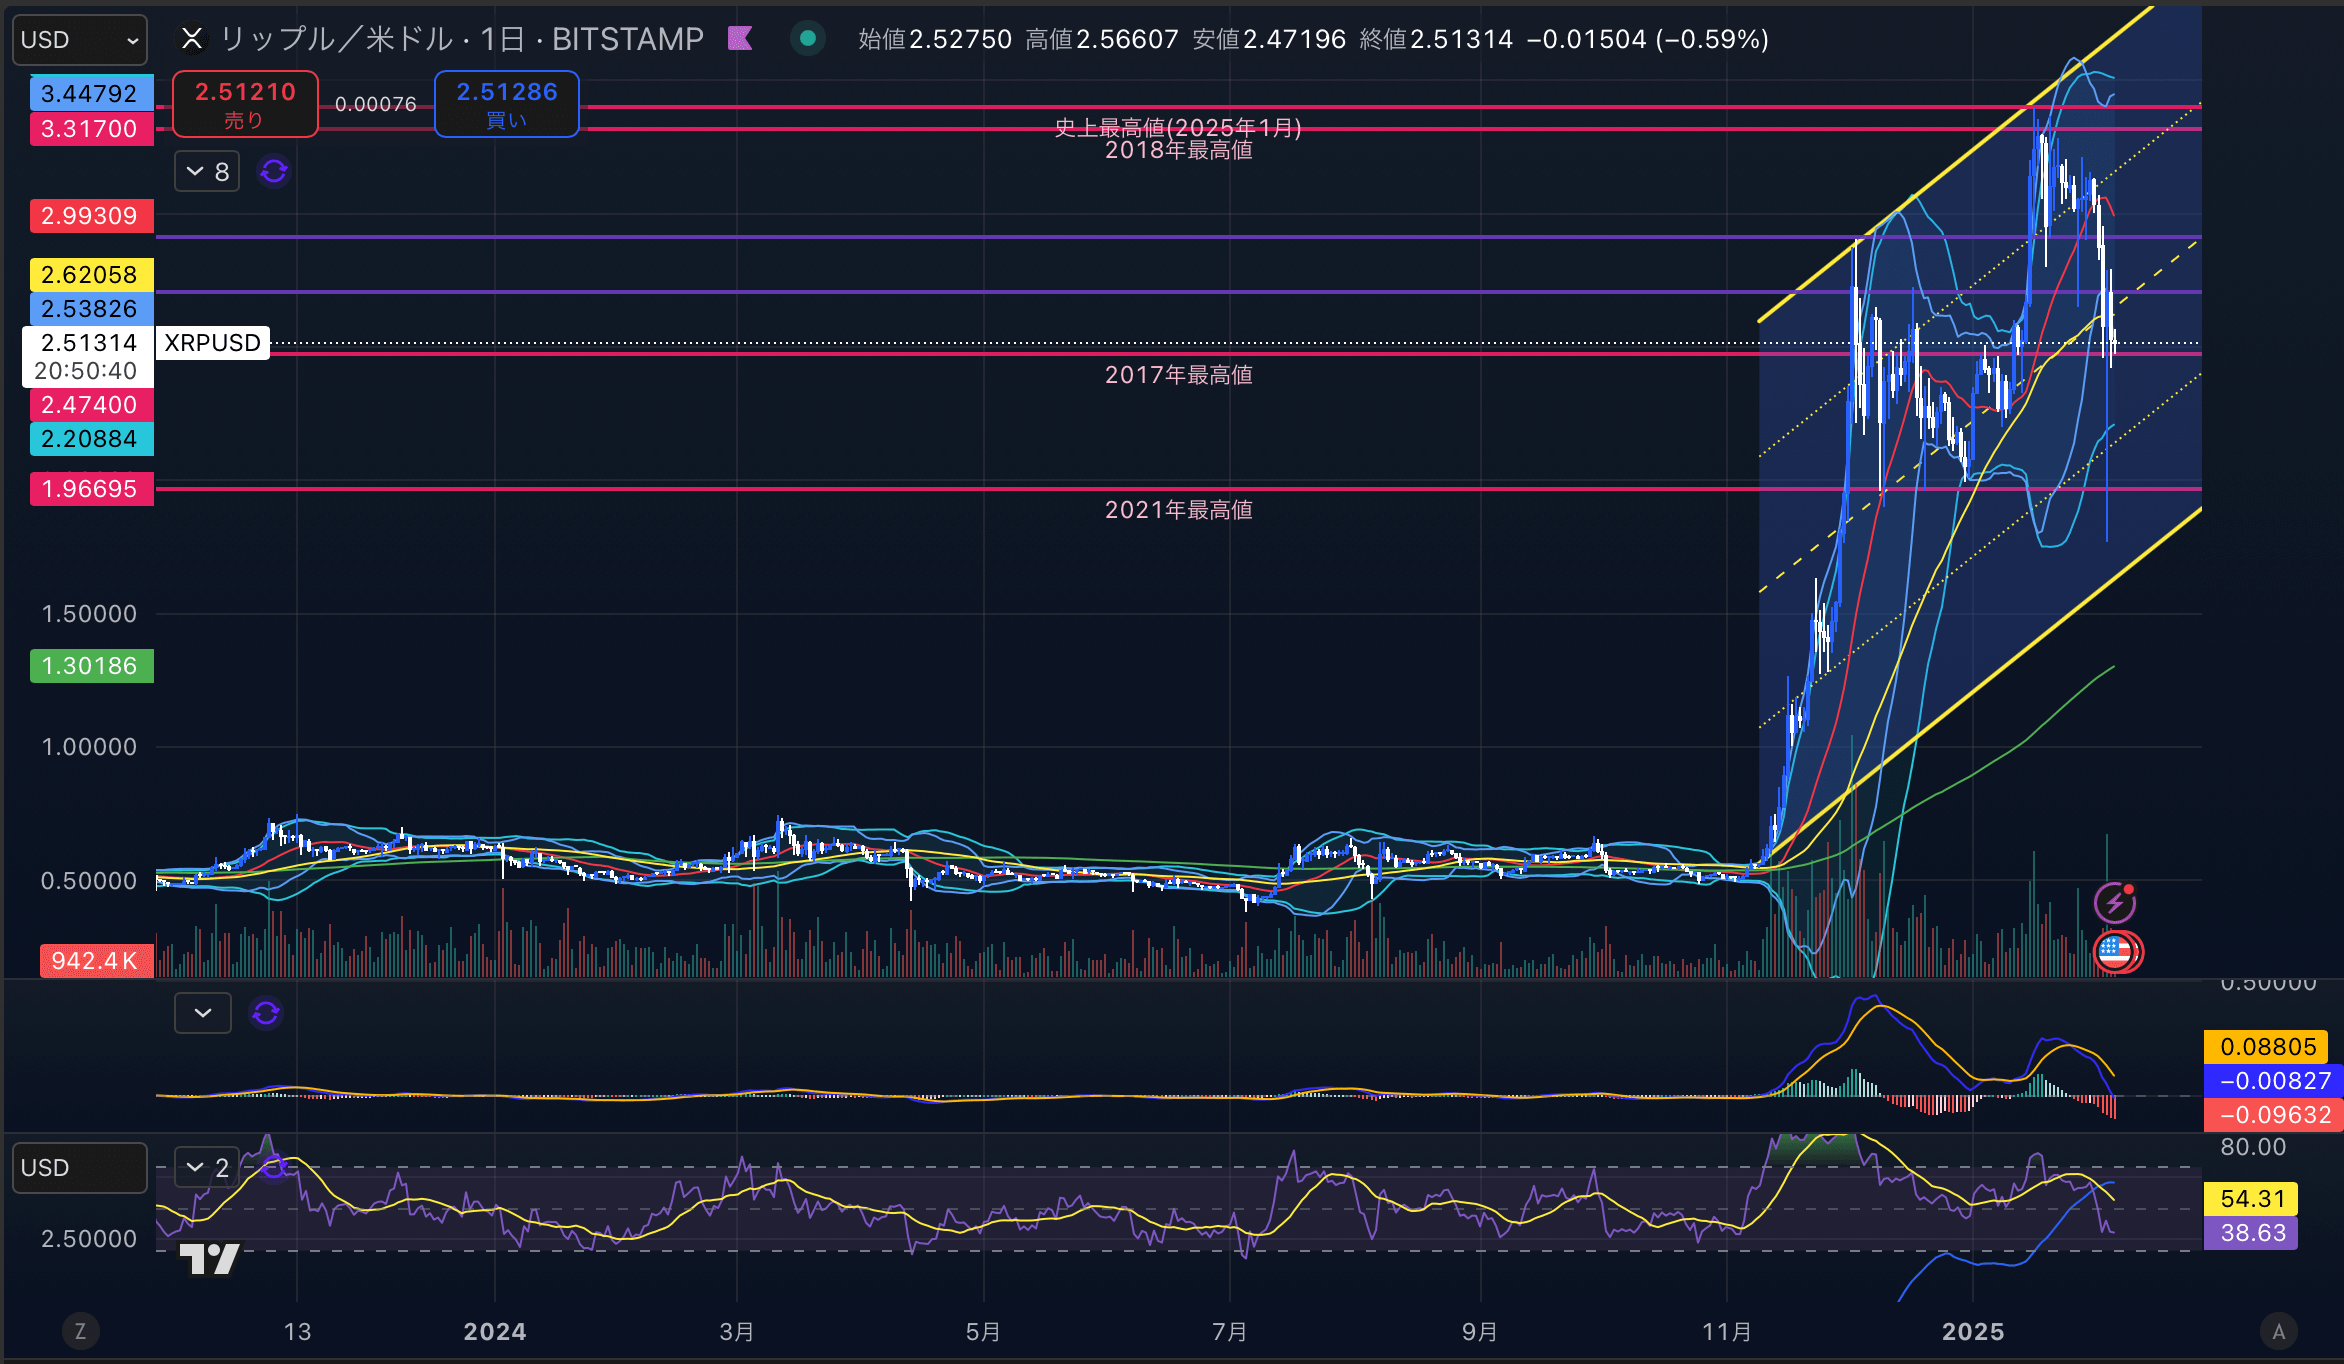Image resolution: width=2344 pixels, height=1364 pixels.
Task: Click the 史上最高値(2025年1月) line label
Action: pyautogui.click(x=1178, y=127)
